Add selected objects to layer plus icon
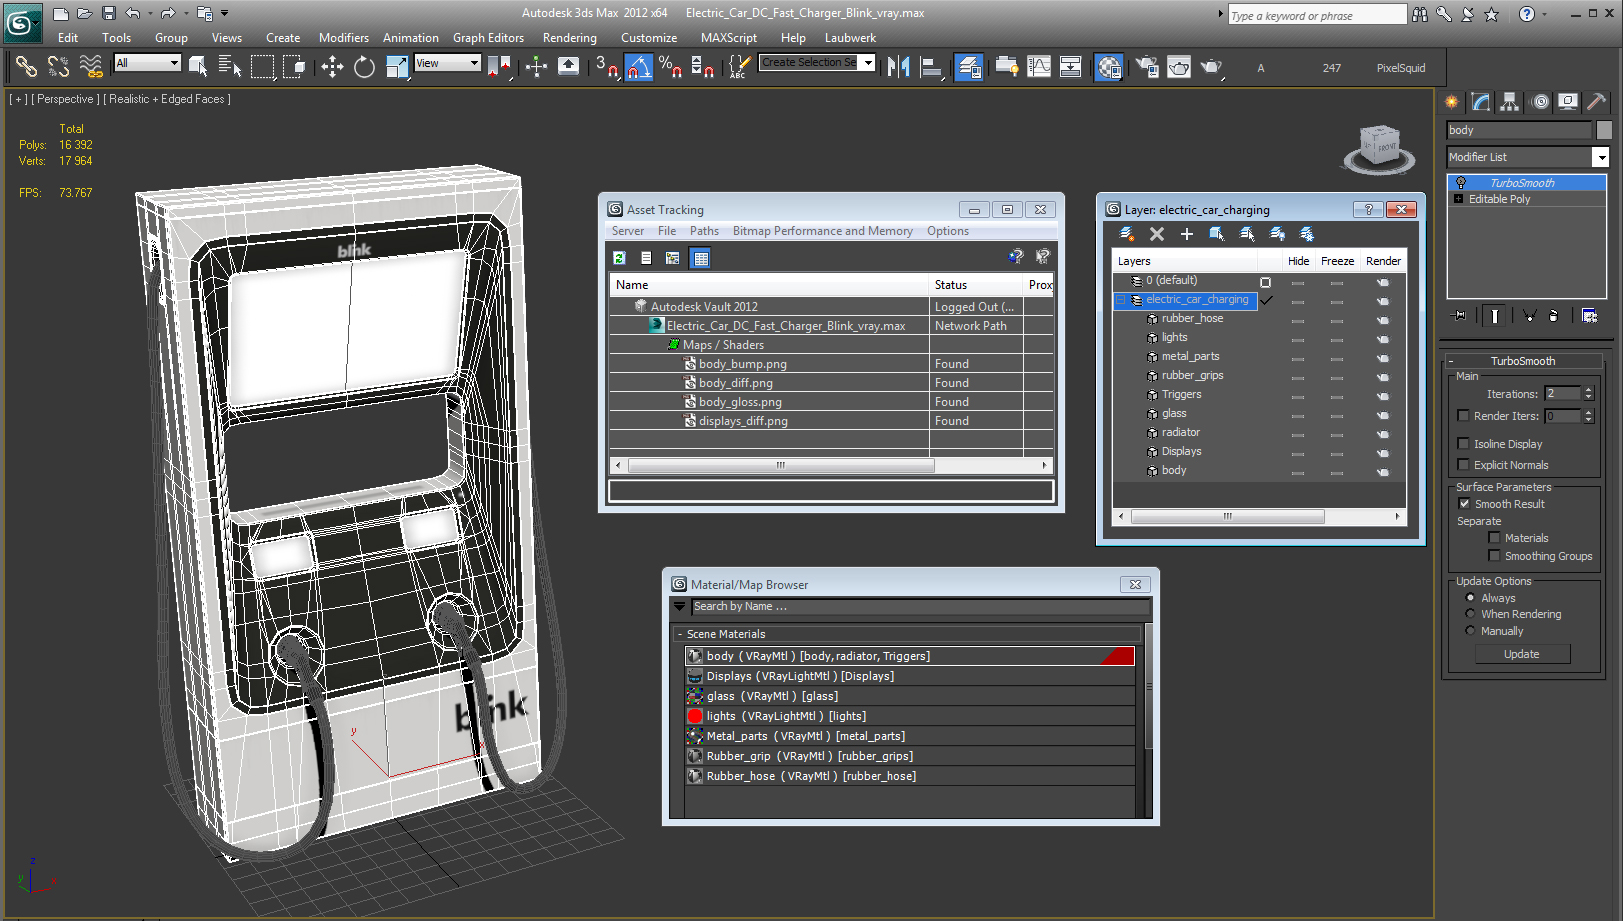 click(1187, 234)
